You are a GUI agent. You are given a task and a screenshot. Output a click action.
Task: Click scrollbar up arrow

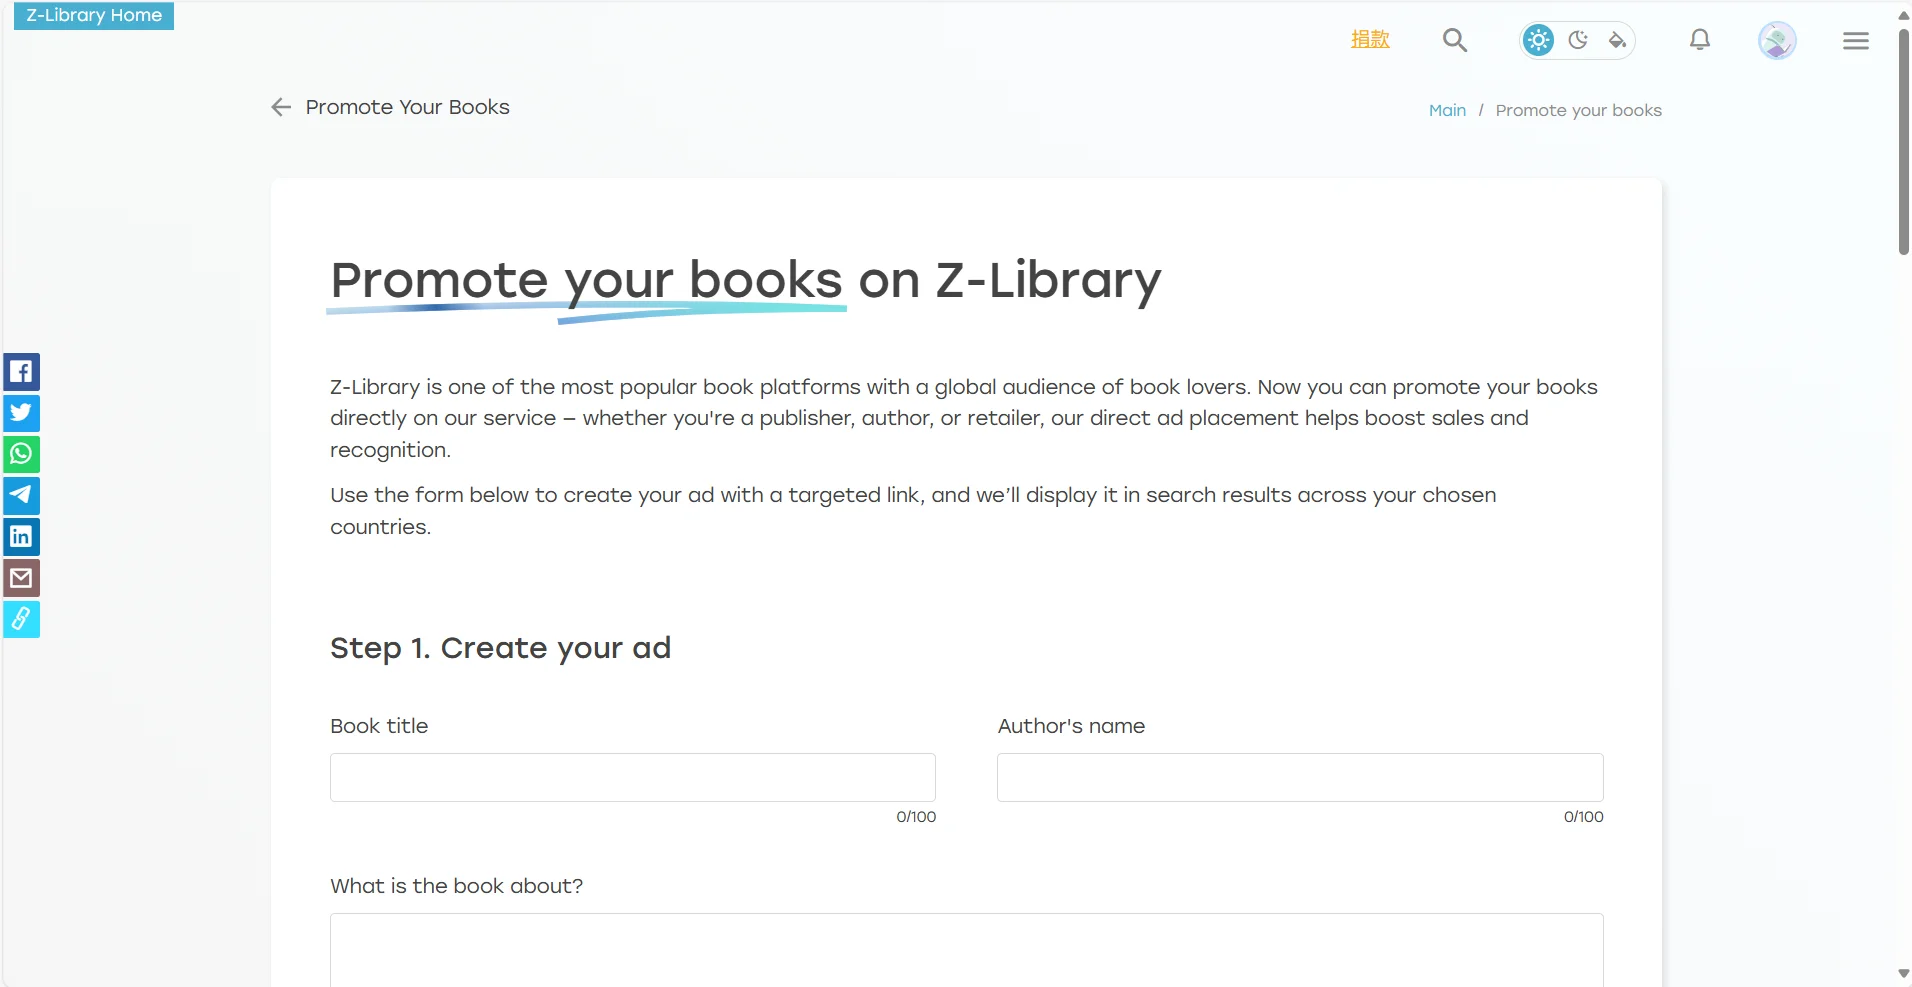pyautogui.click(x=1904, y=14)
